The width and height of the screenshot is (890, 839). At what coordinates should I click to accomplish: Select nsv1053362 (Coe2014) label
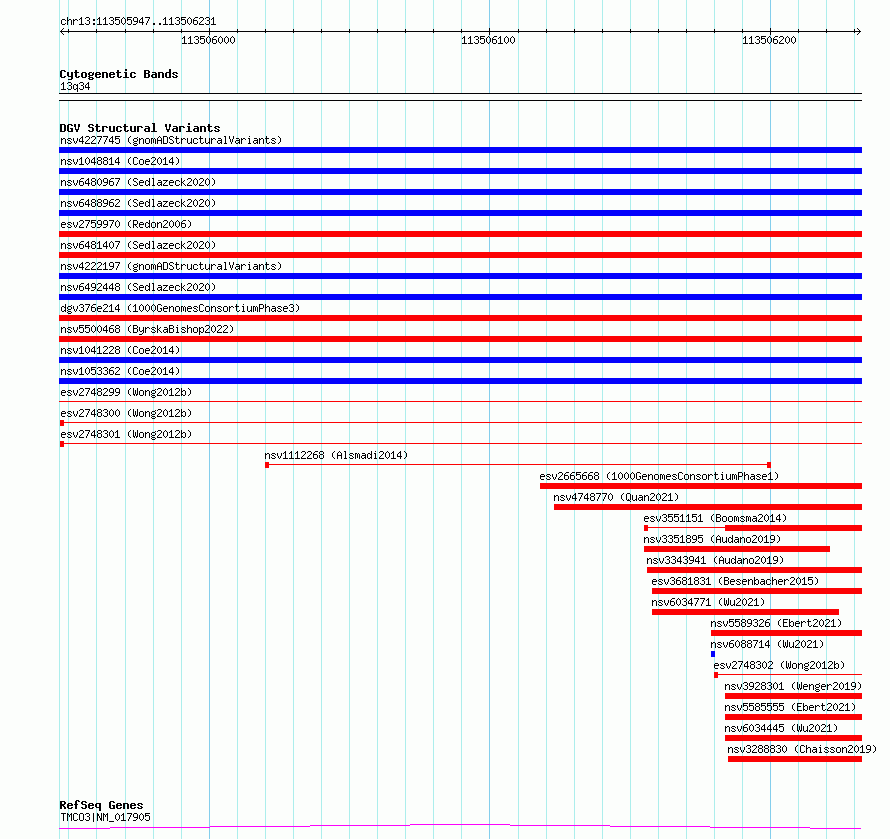coord(120,371)
